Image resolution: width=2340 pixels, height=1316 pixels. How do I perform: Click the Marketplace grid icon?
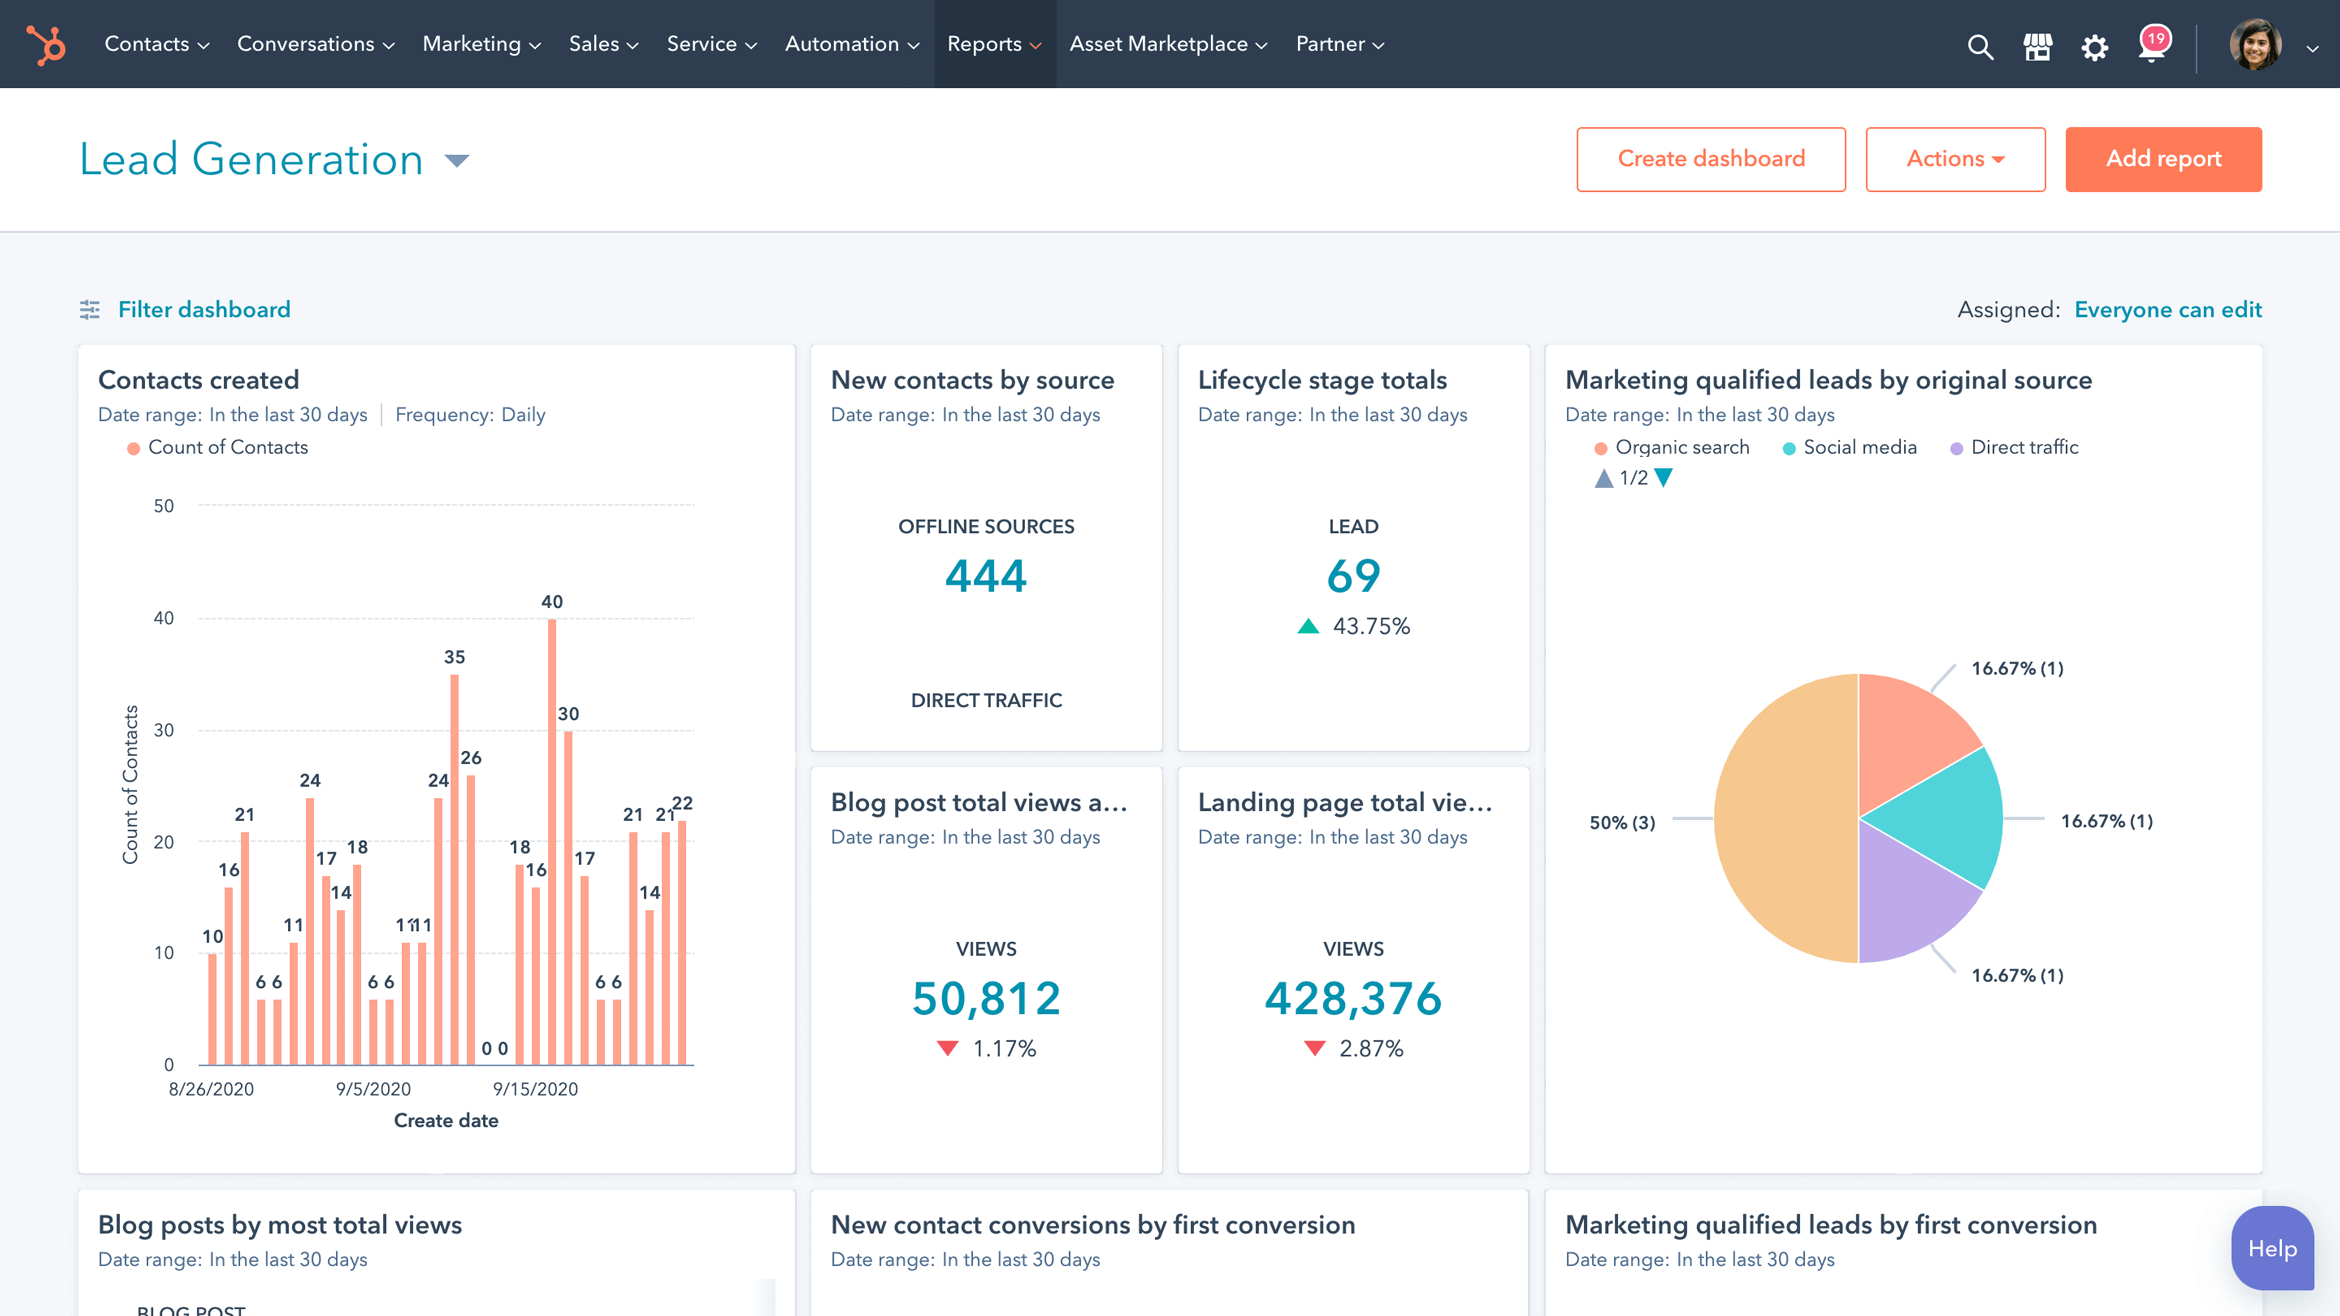point(2036,43)
